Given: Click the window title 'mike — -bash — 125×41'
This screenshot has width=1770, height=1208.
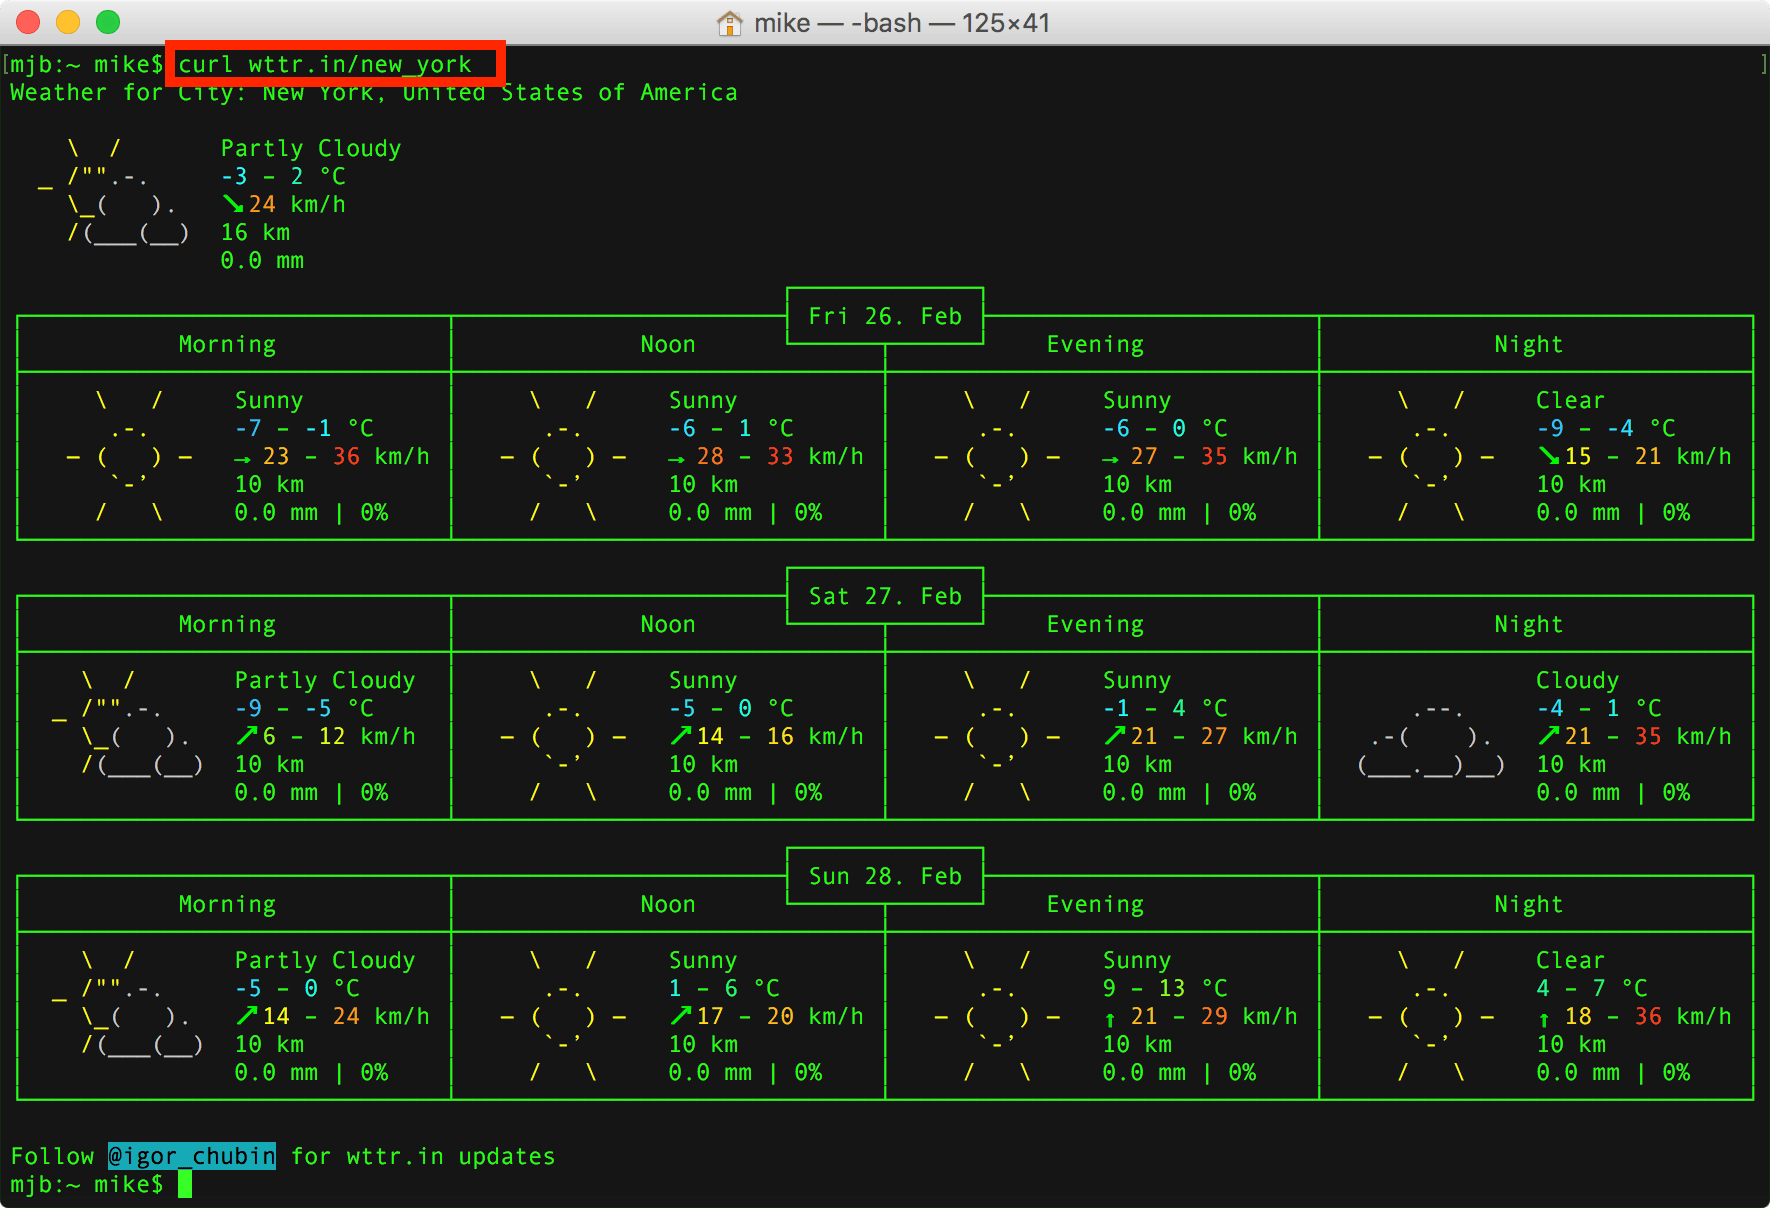Looking at the screenshot, I should (902, 23).
